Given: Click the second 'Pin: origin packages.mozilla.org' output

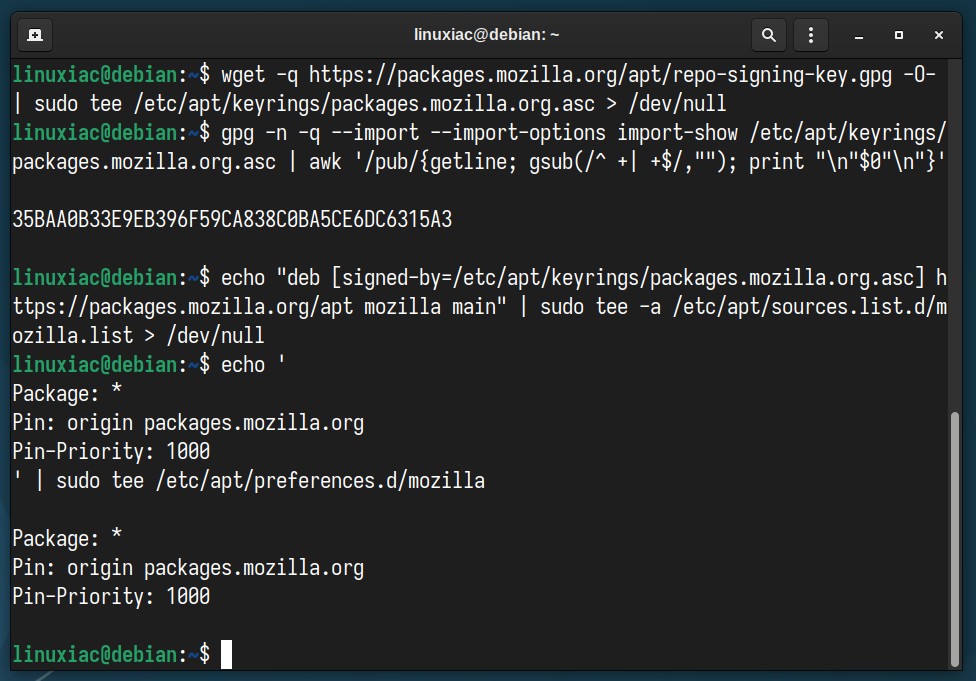Looking at the screenshot, I should coord(188,568).
